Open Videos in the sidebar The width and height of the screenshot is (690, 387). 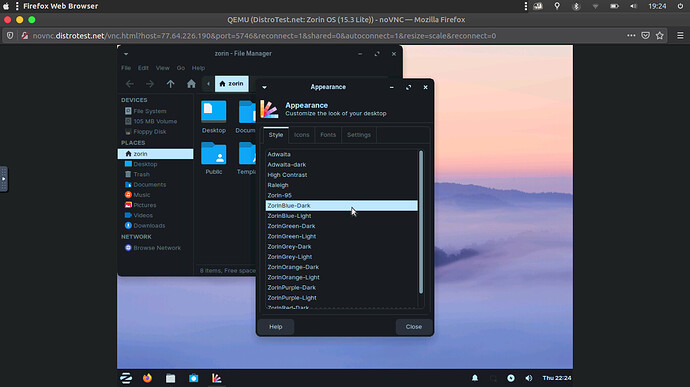coord(155,215)
